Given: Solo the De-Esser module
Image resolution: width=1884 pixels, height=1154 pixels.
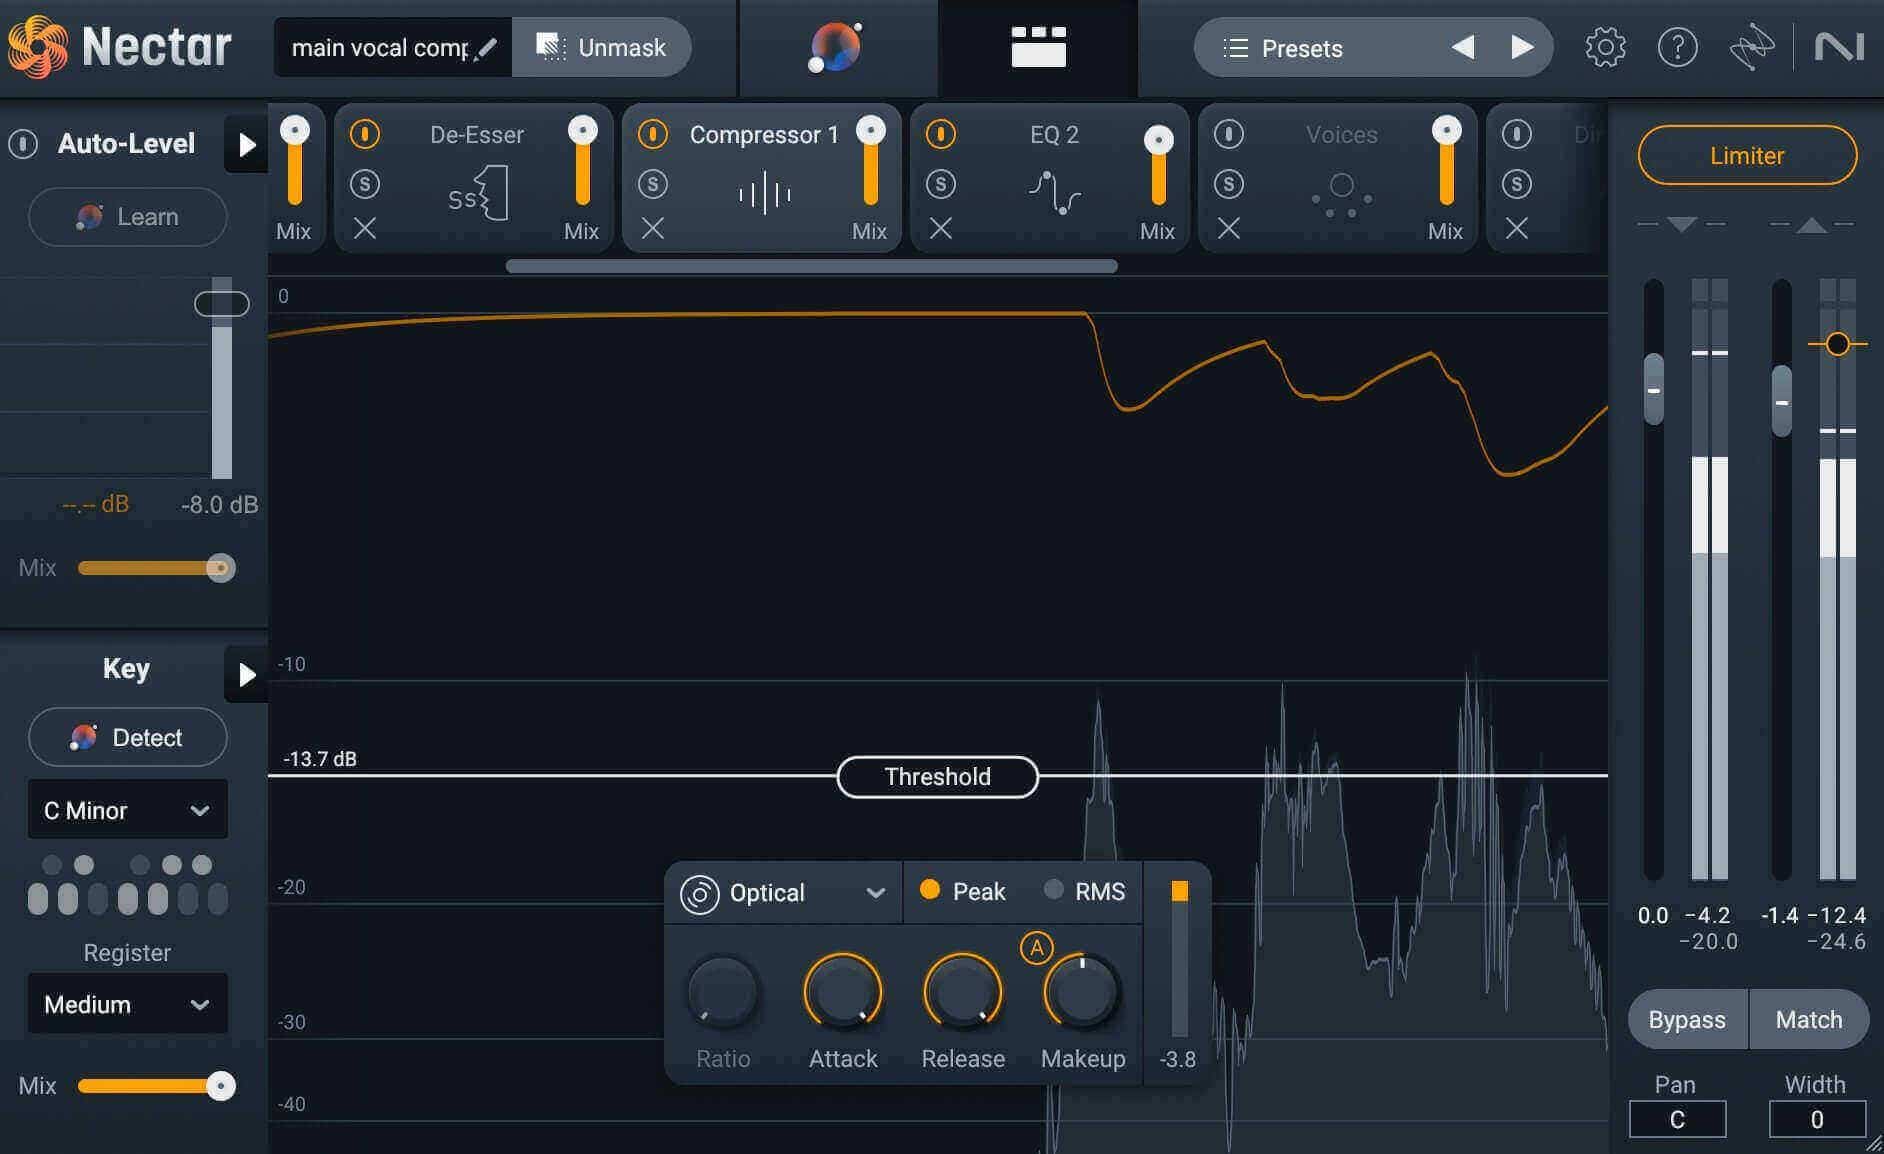Looking at the screenshot, I should [365, 184].
